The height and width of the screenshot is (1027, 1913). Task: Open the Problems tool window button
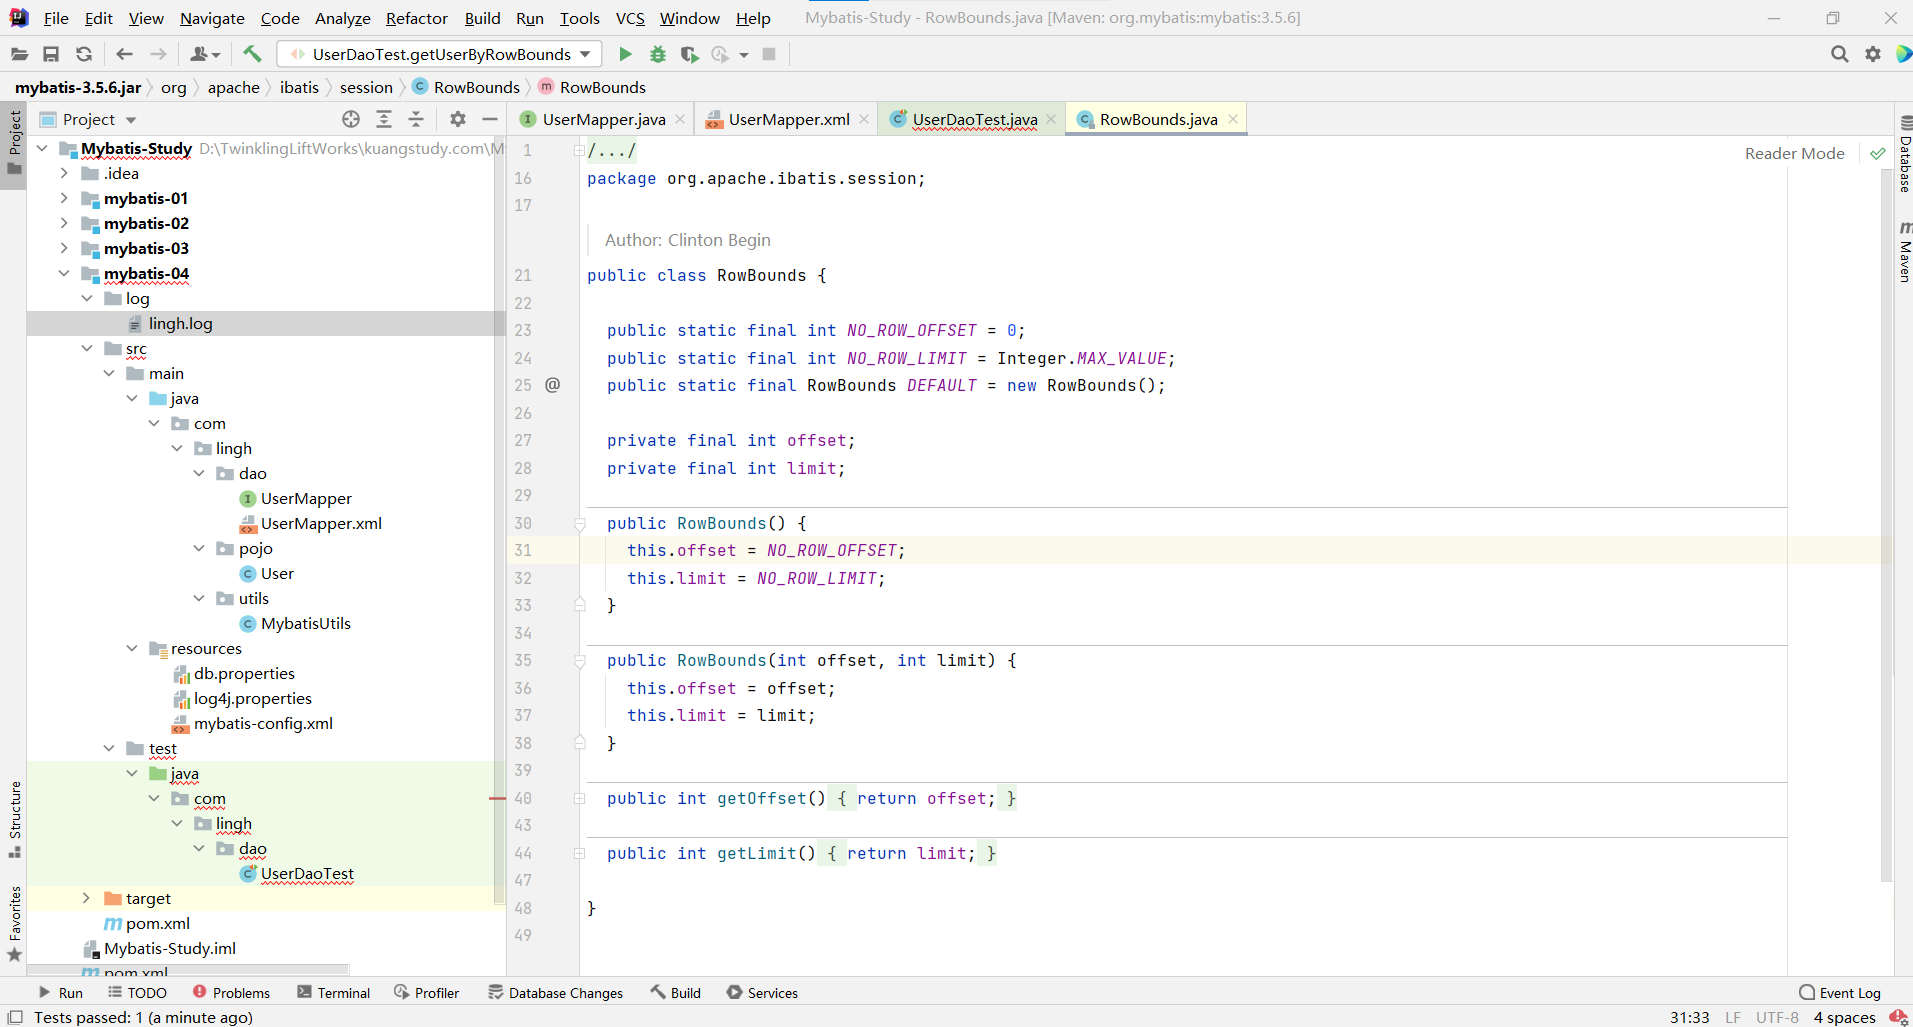pos(231,993)
